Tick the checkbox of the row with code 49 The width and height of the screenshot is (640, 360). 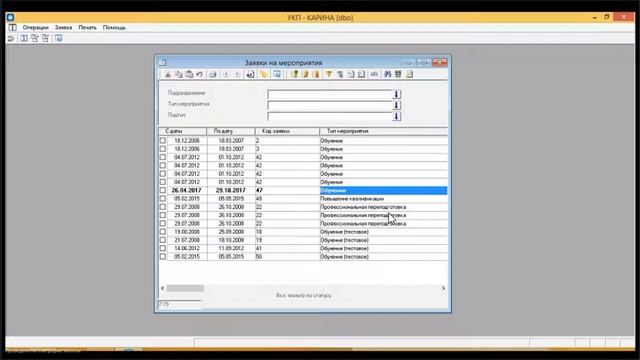tap(163, 199)
